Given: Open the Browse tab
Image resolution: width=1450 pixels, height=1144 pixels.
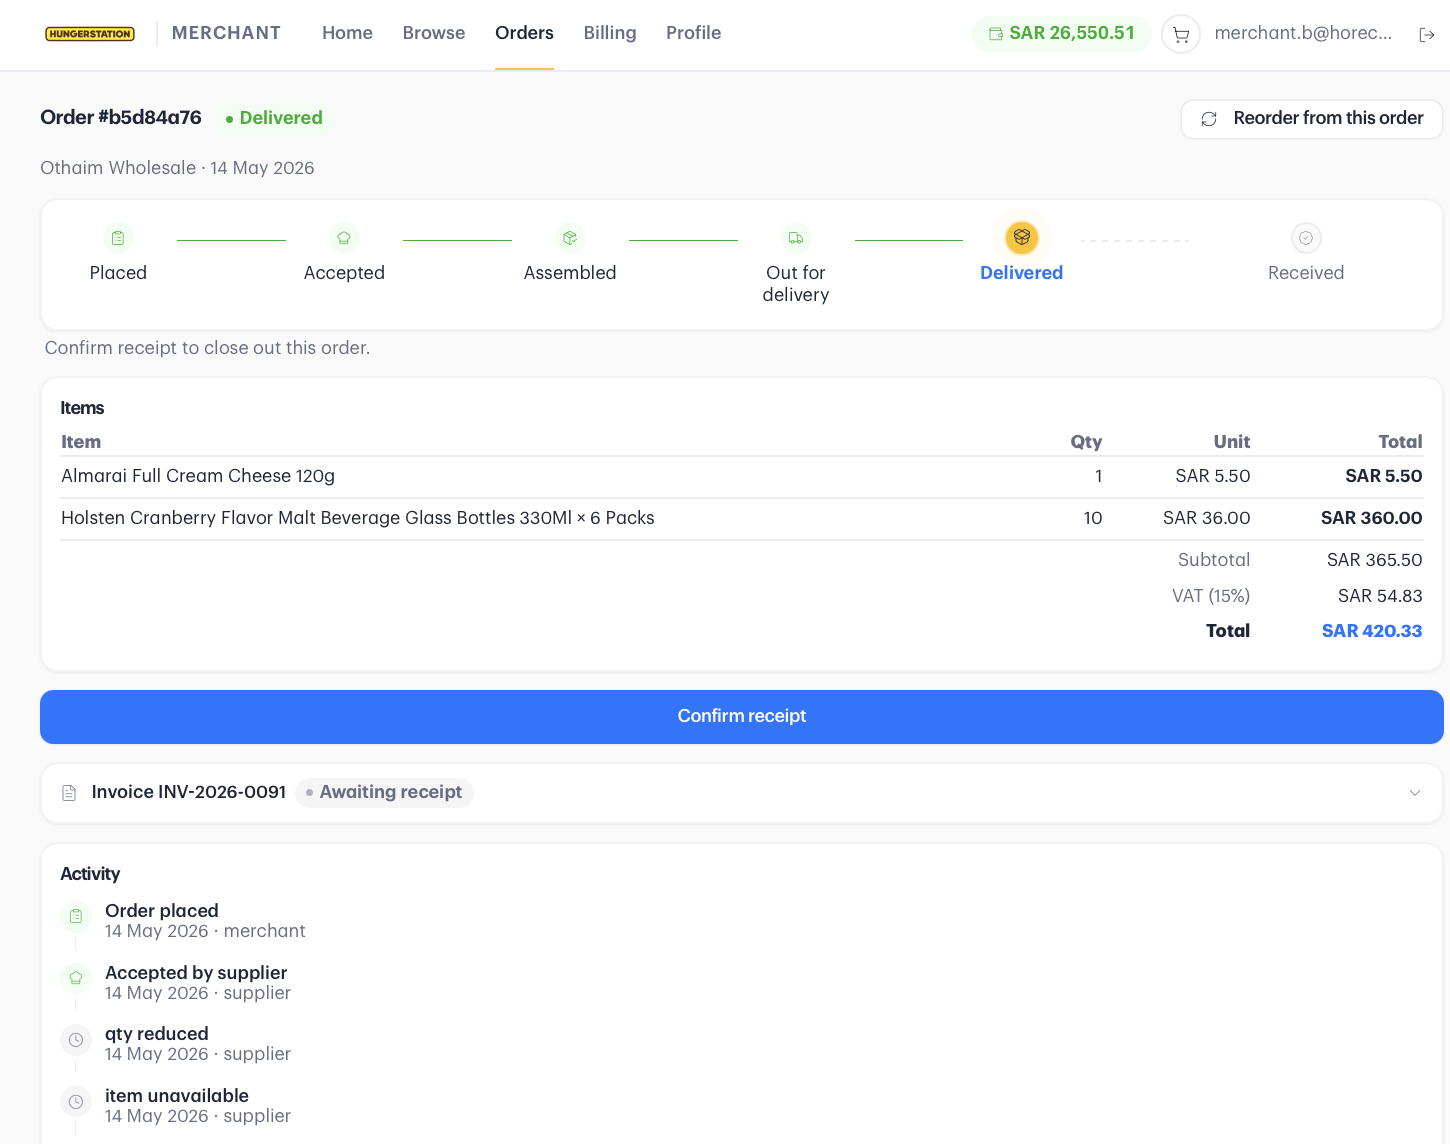Looking at the screenshot, I should coord(434,33).
